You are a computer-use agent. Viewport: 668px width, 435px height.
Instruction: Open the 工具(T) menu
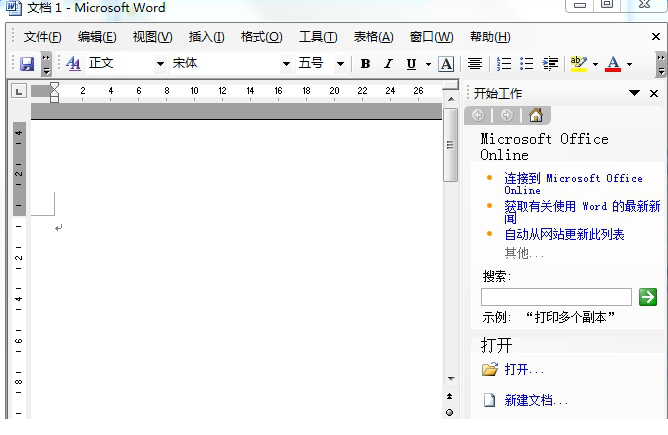(318, 37)
